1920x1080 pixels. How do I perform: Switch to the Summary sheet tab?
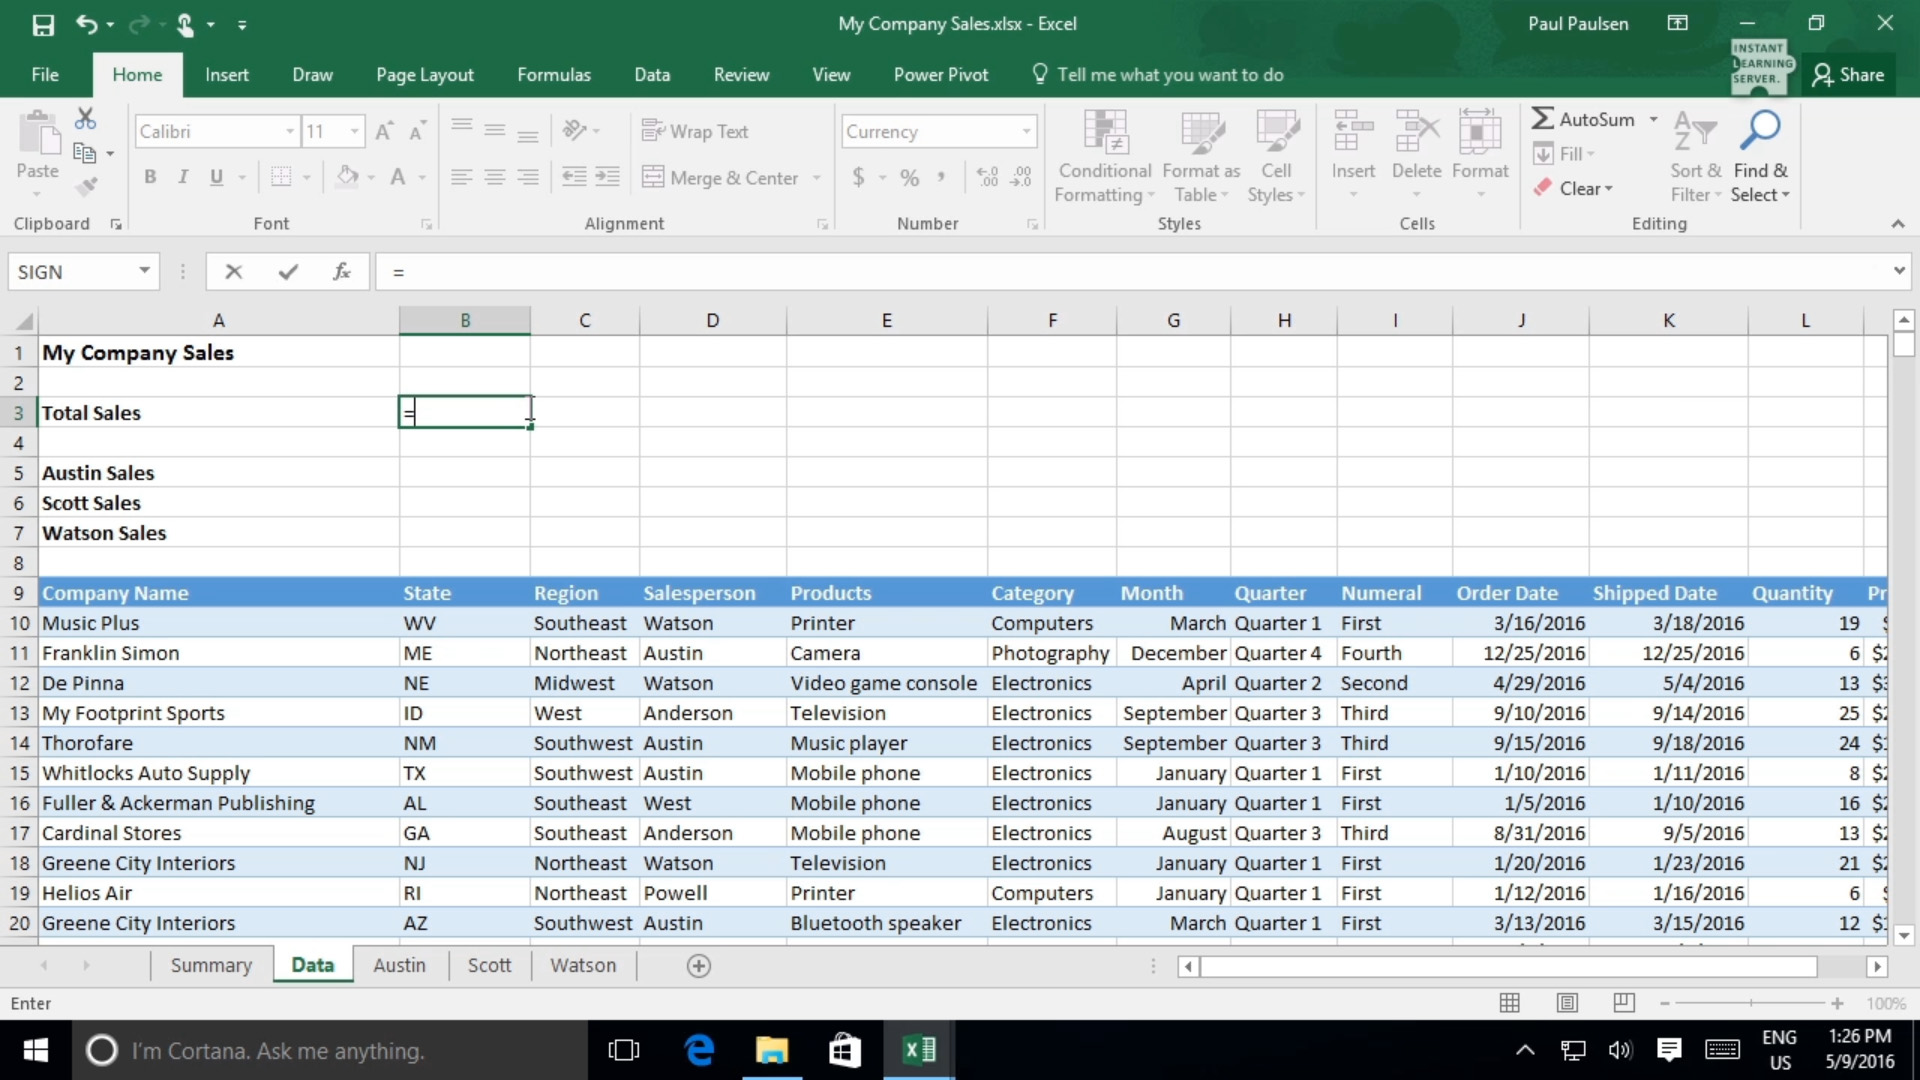click(x=211, y=965)
